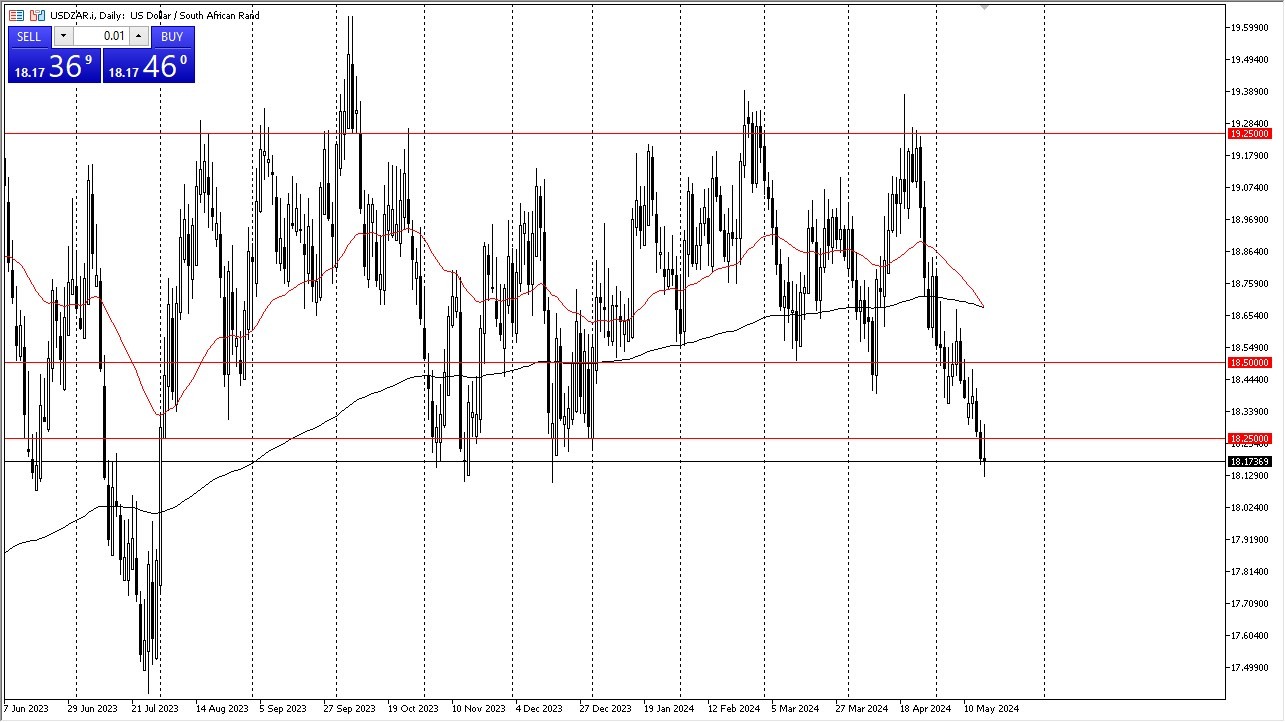
Task: Click the current price label 18.17369
Action: point(1250,461)
